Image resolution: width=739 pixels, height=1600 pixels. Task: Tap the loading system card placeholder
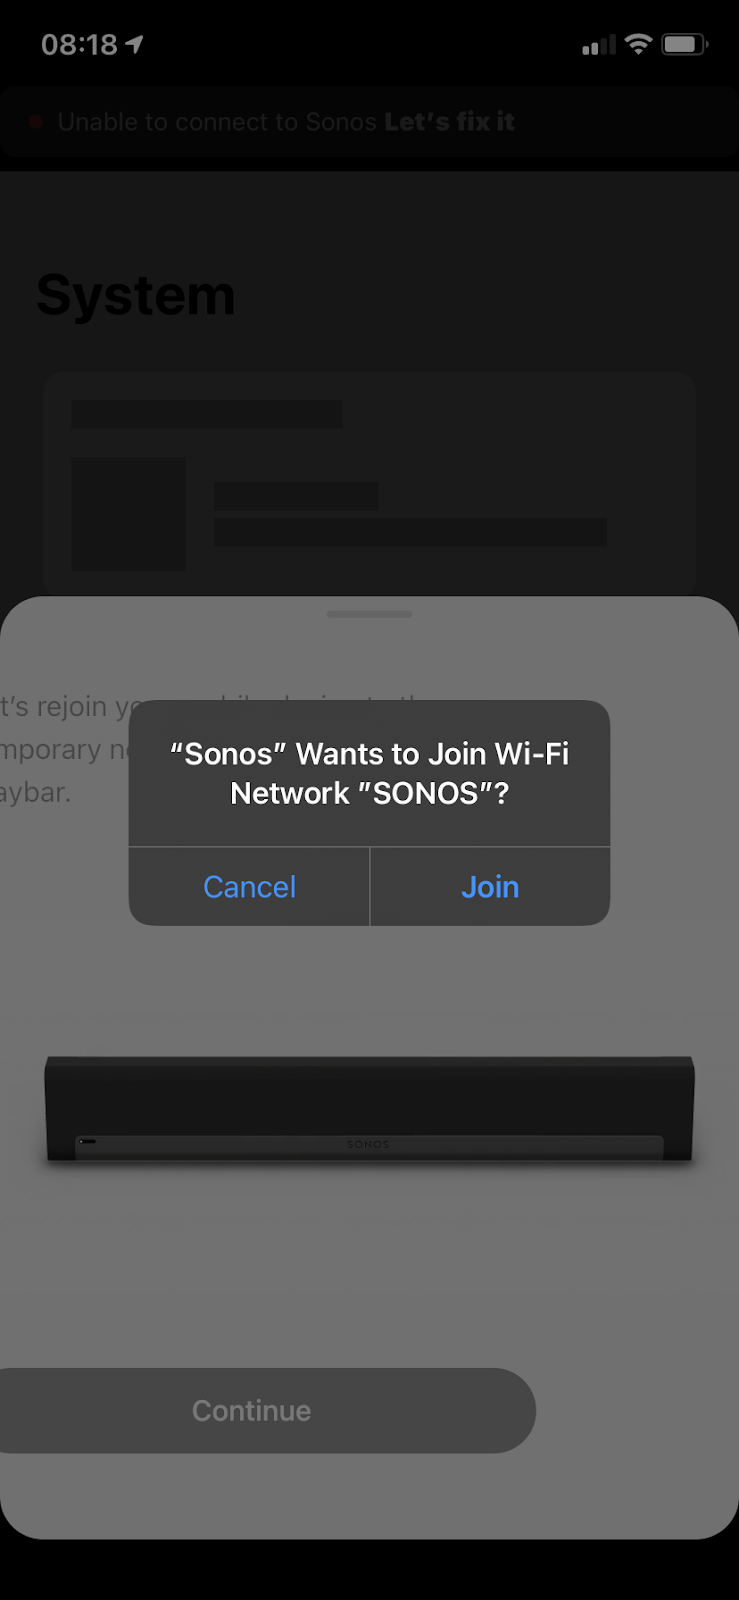[369, 484]
